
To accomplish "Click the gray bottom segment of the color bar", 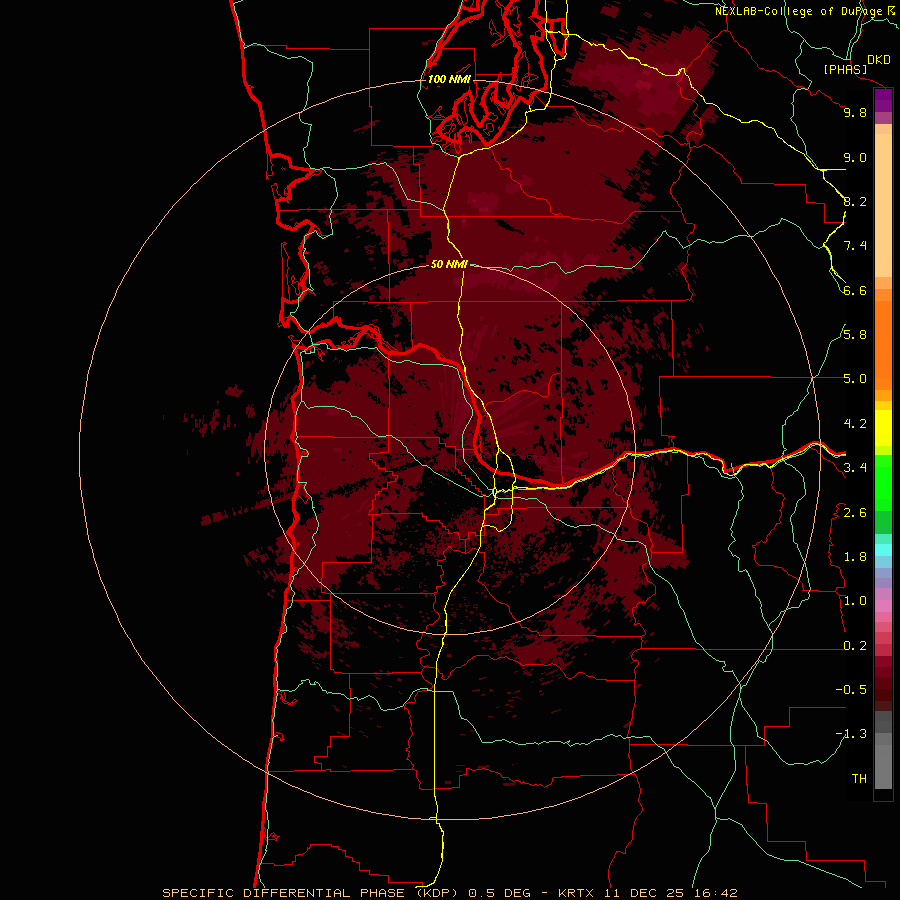I will tap(883, 762).
